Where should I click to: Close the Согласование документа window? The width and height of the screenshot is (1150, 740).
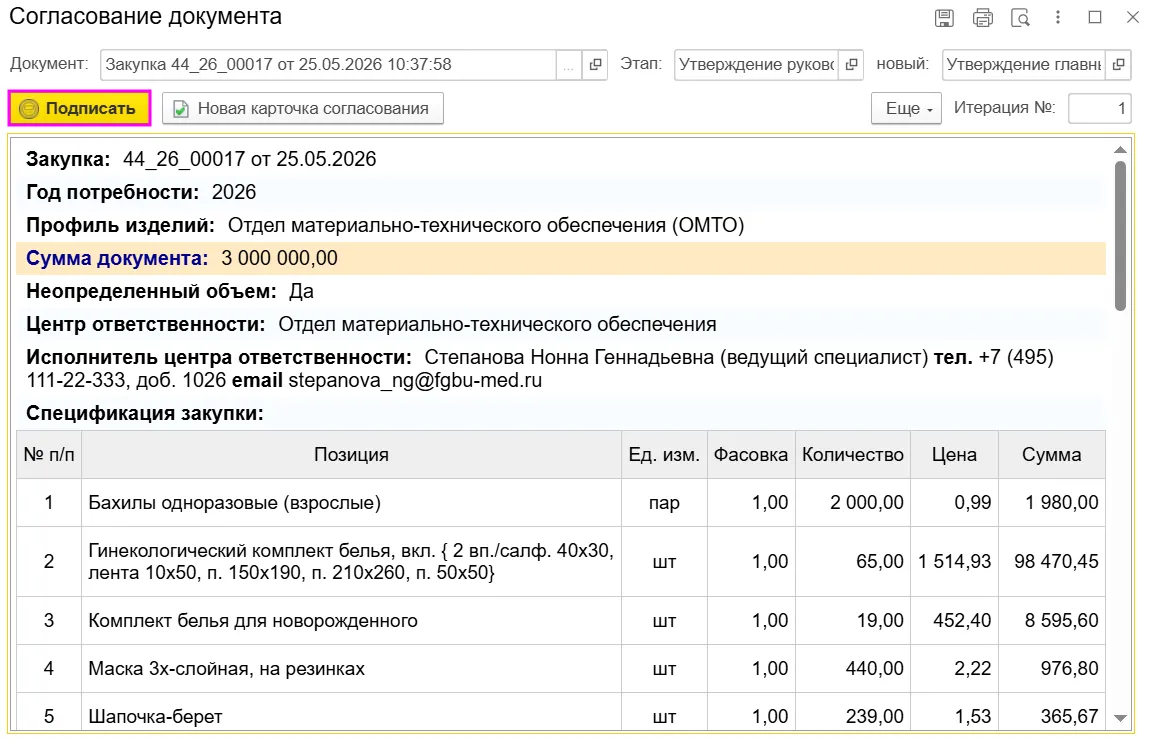tap(1132, 17)
